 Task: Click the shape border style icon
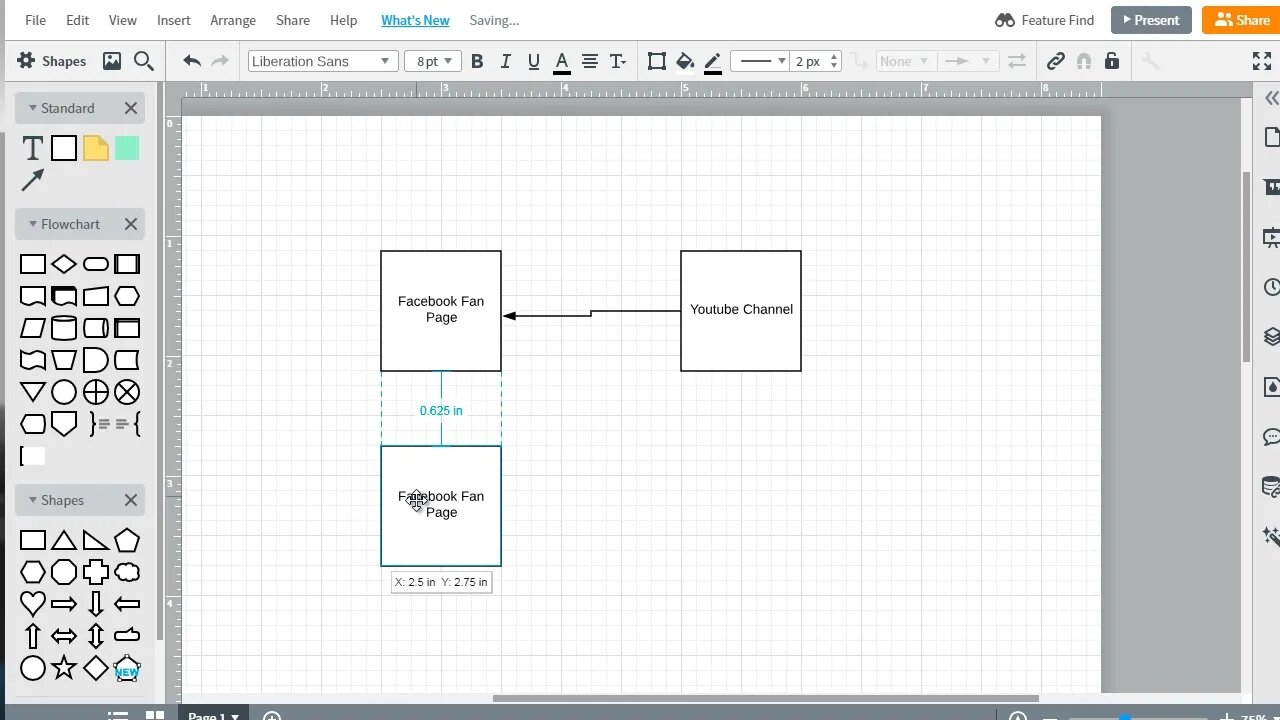tap(657, 61)
